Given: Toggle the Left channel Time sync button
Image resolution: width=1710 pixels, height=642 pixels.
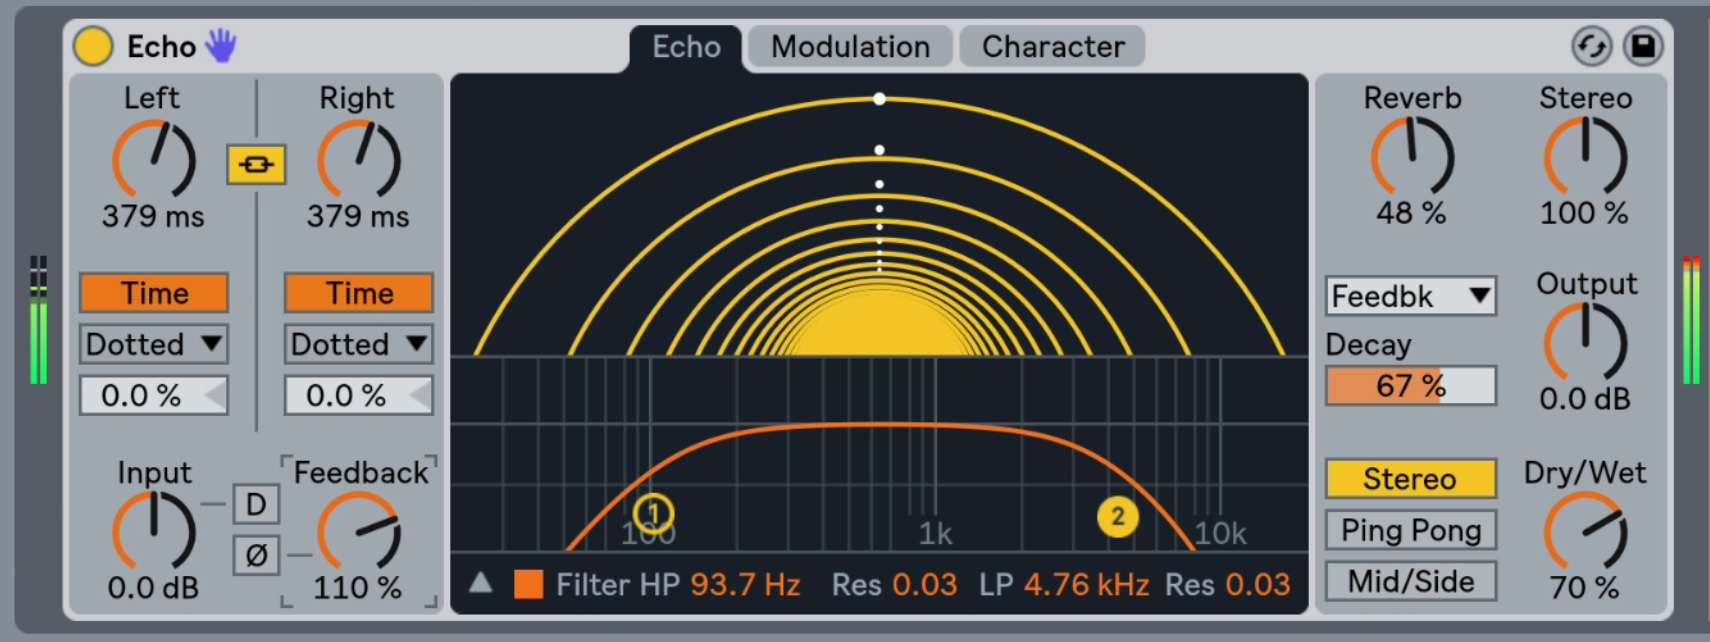Looking at the screenshot, I should 154,293.
